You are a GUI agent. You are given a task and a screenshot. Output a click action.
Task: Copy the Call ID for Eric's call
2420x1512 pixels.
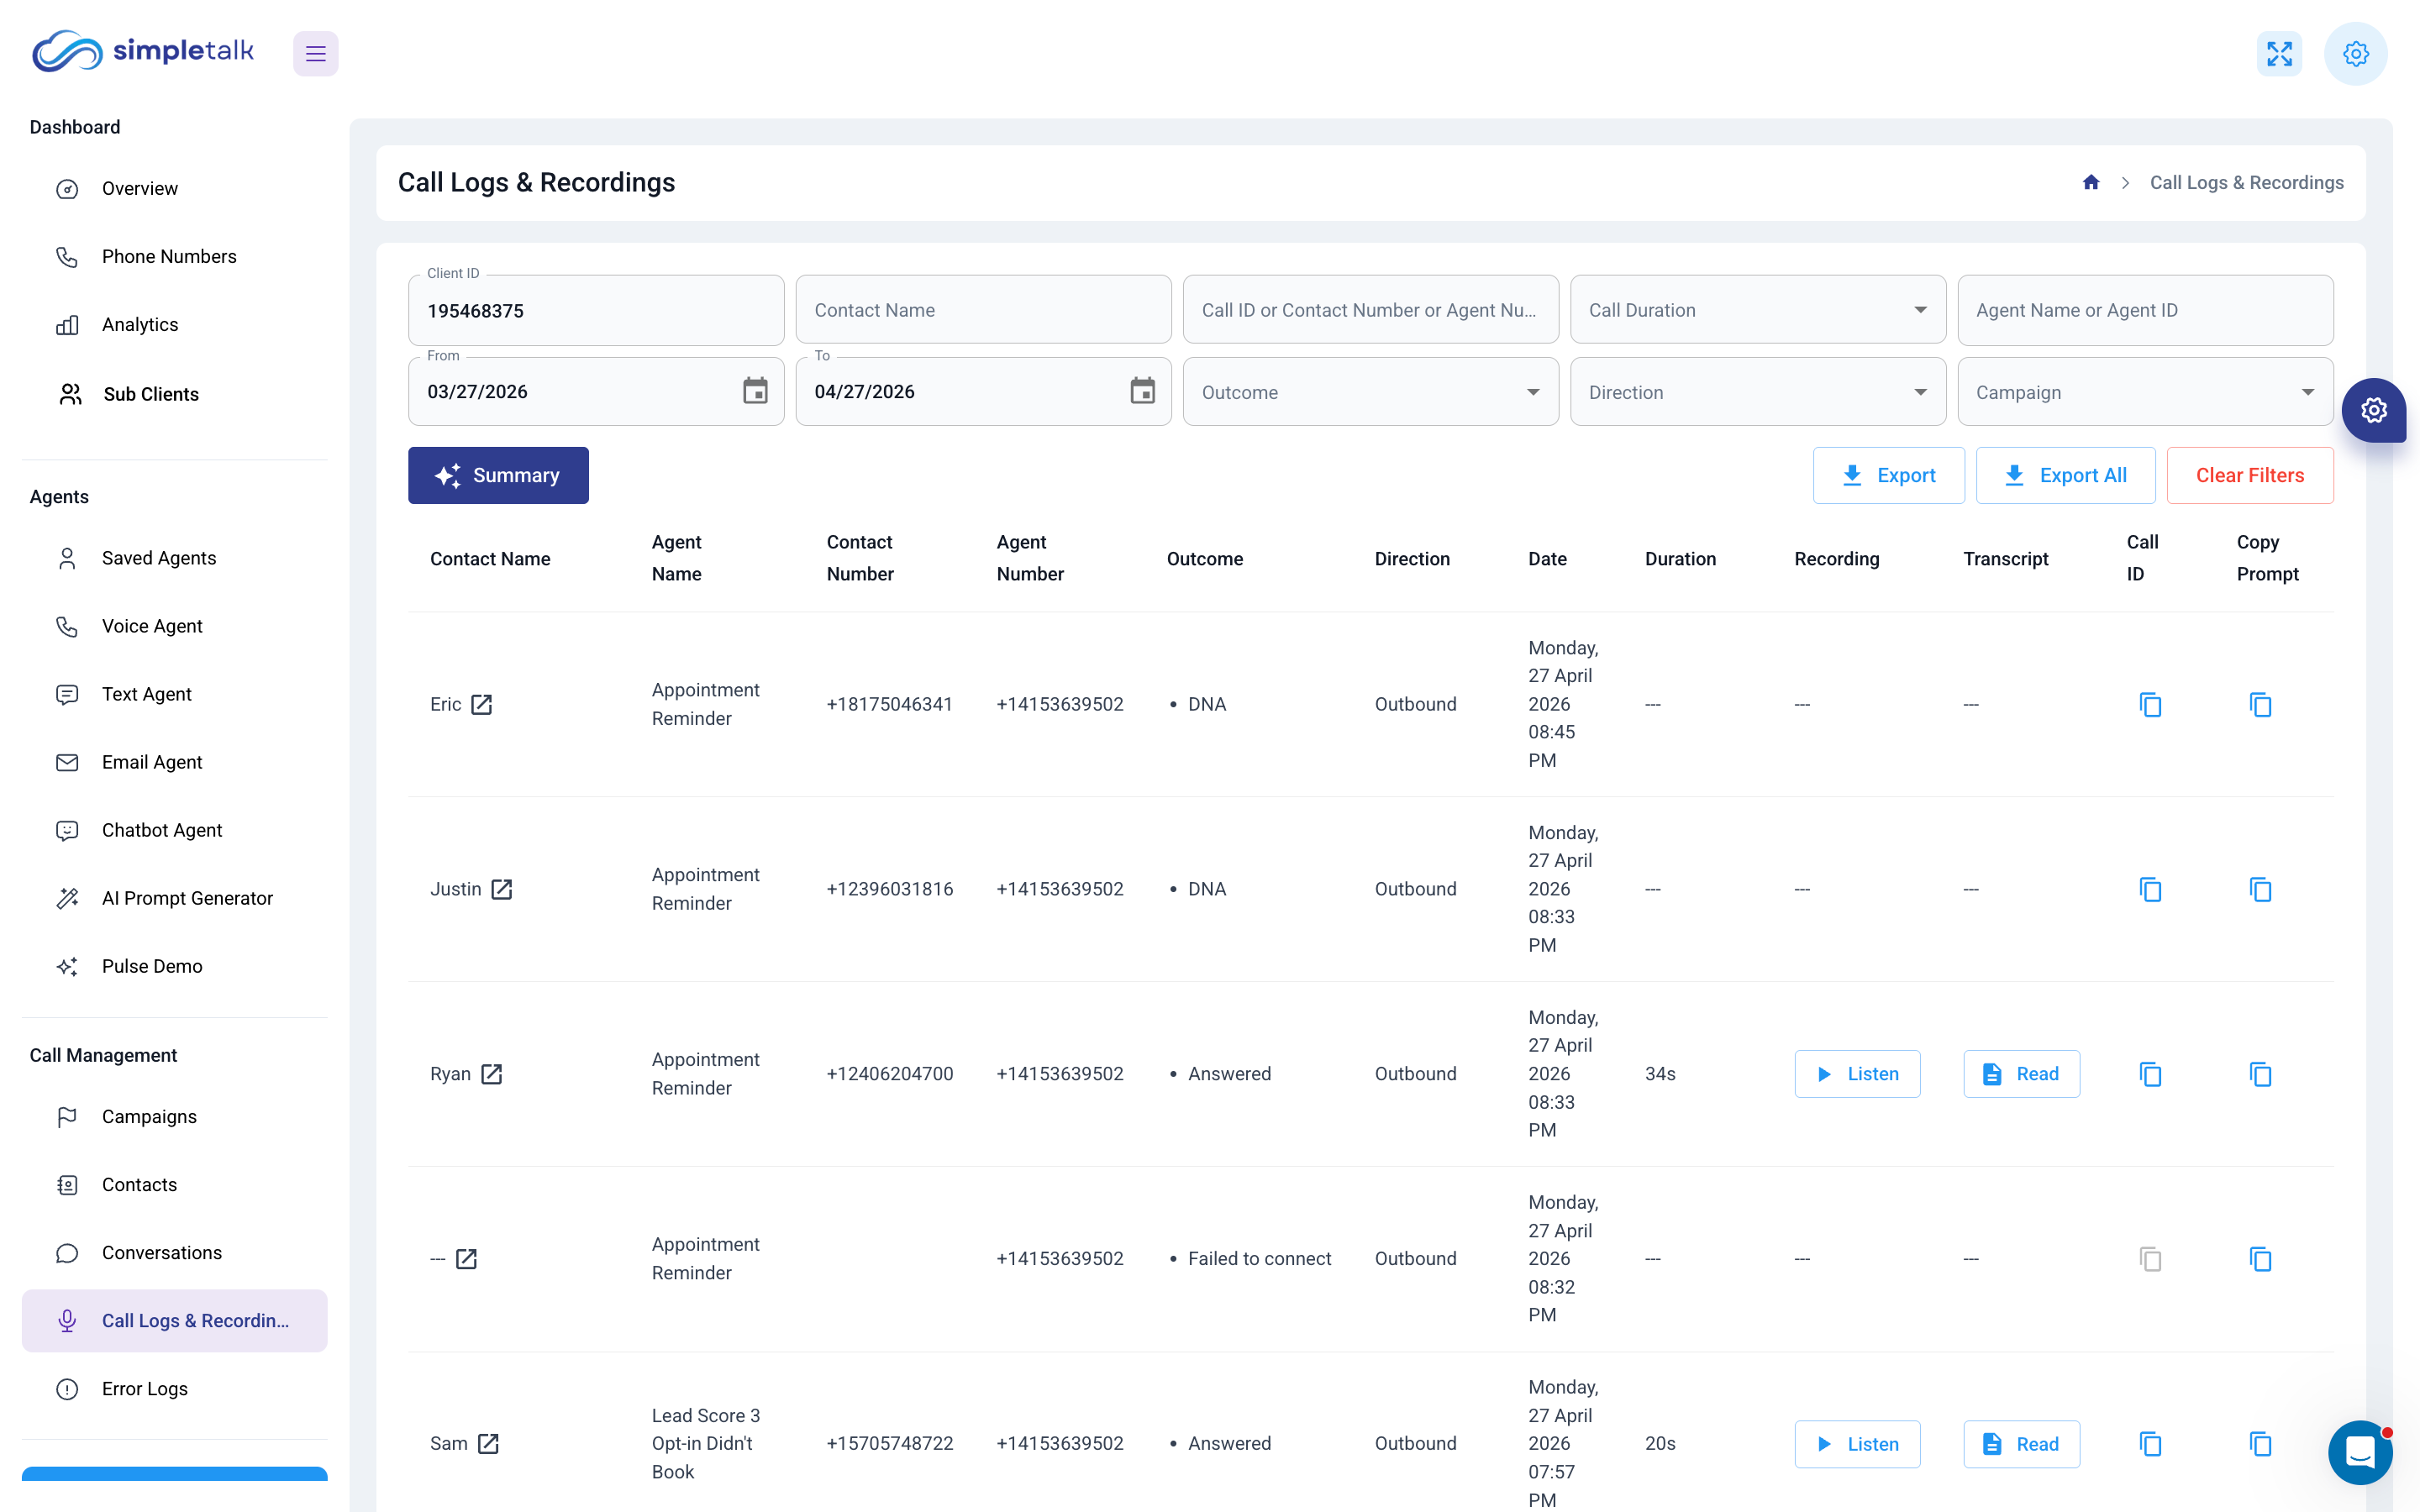[2150, 704]
